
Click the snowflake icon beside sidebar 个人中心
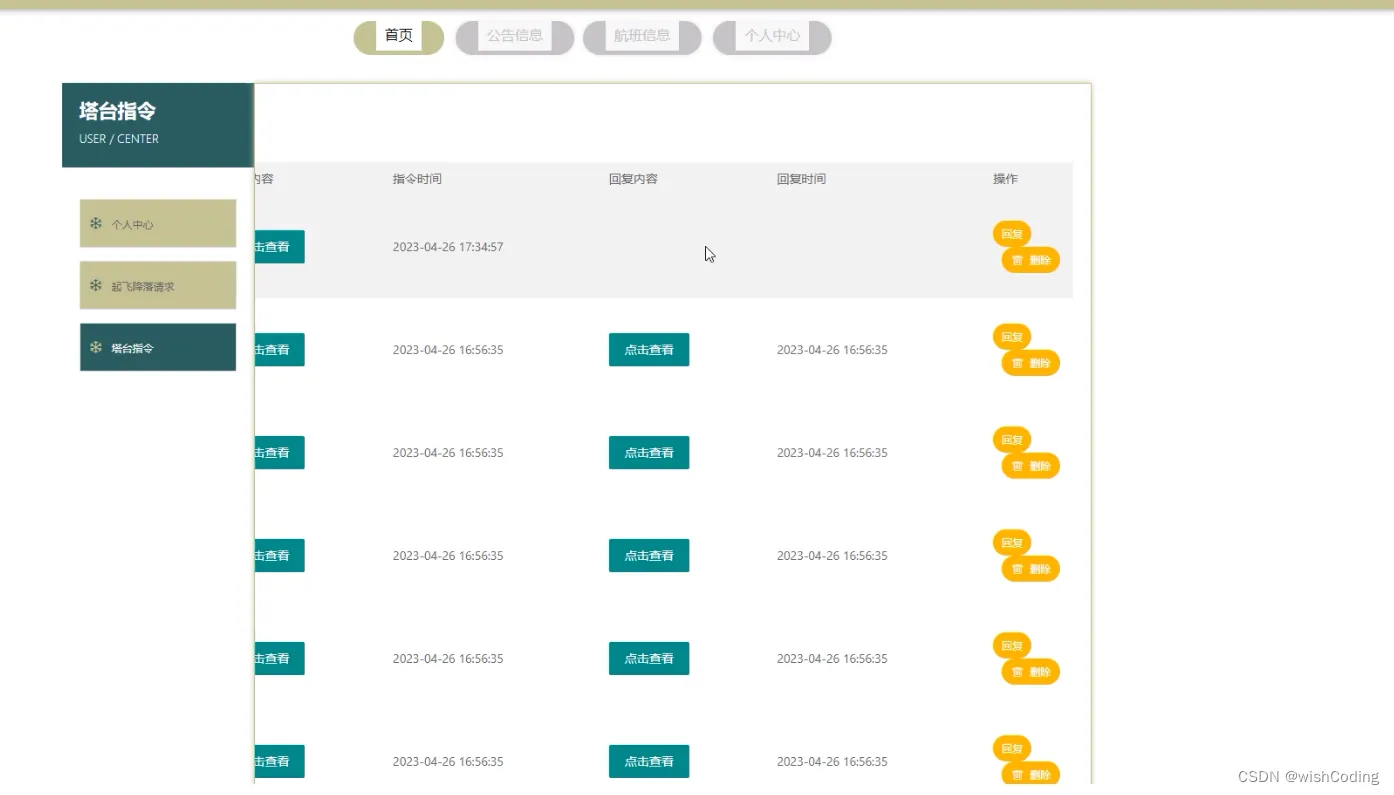[x=96, y=223]
